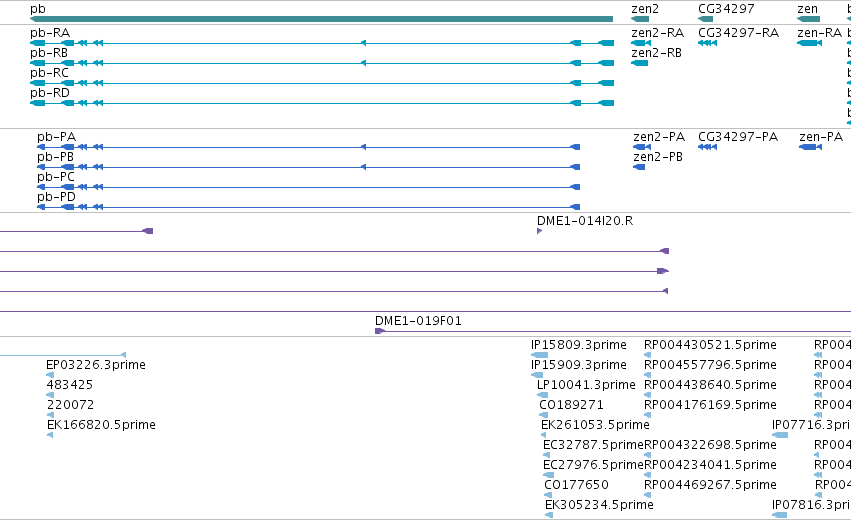Select the DME1-014I20.R clone label
Image resolution: width=851 pixels, height=520 pixels.
(x=585, y=221)
